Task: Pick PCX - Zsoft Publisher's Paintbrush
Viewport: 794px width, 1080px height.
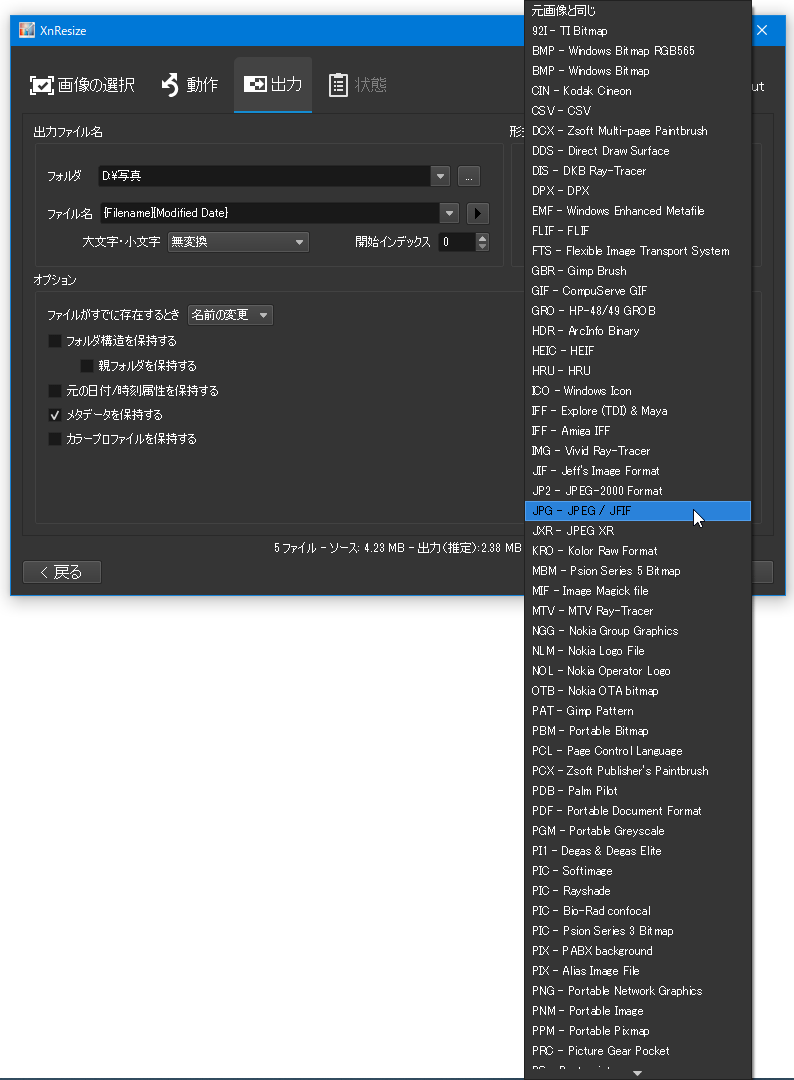Action: click(x=638, y=771)
